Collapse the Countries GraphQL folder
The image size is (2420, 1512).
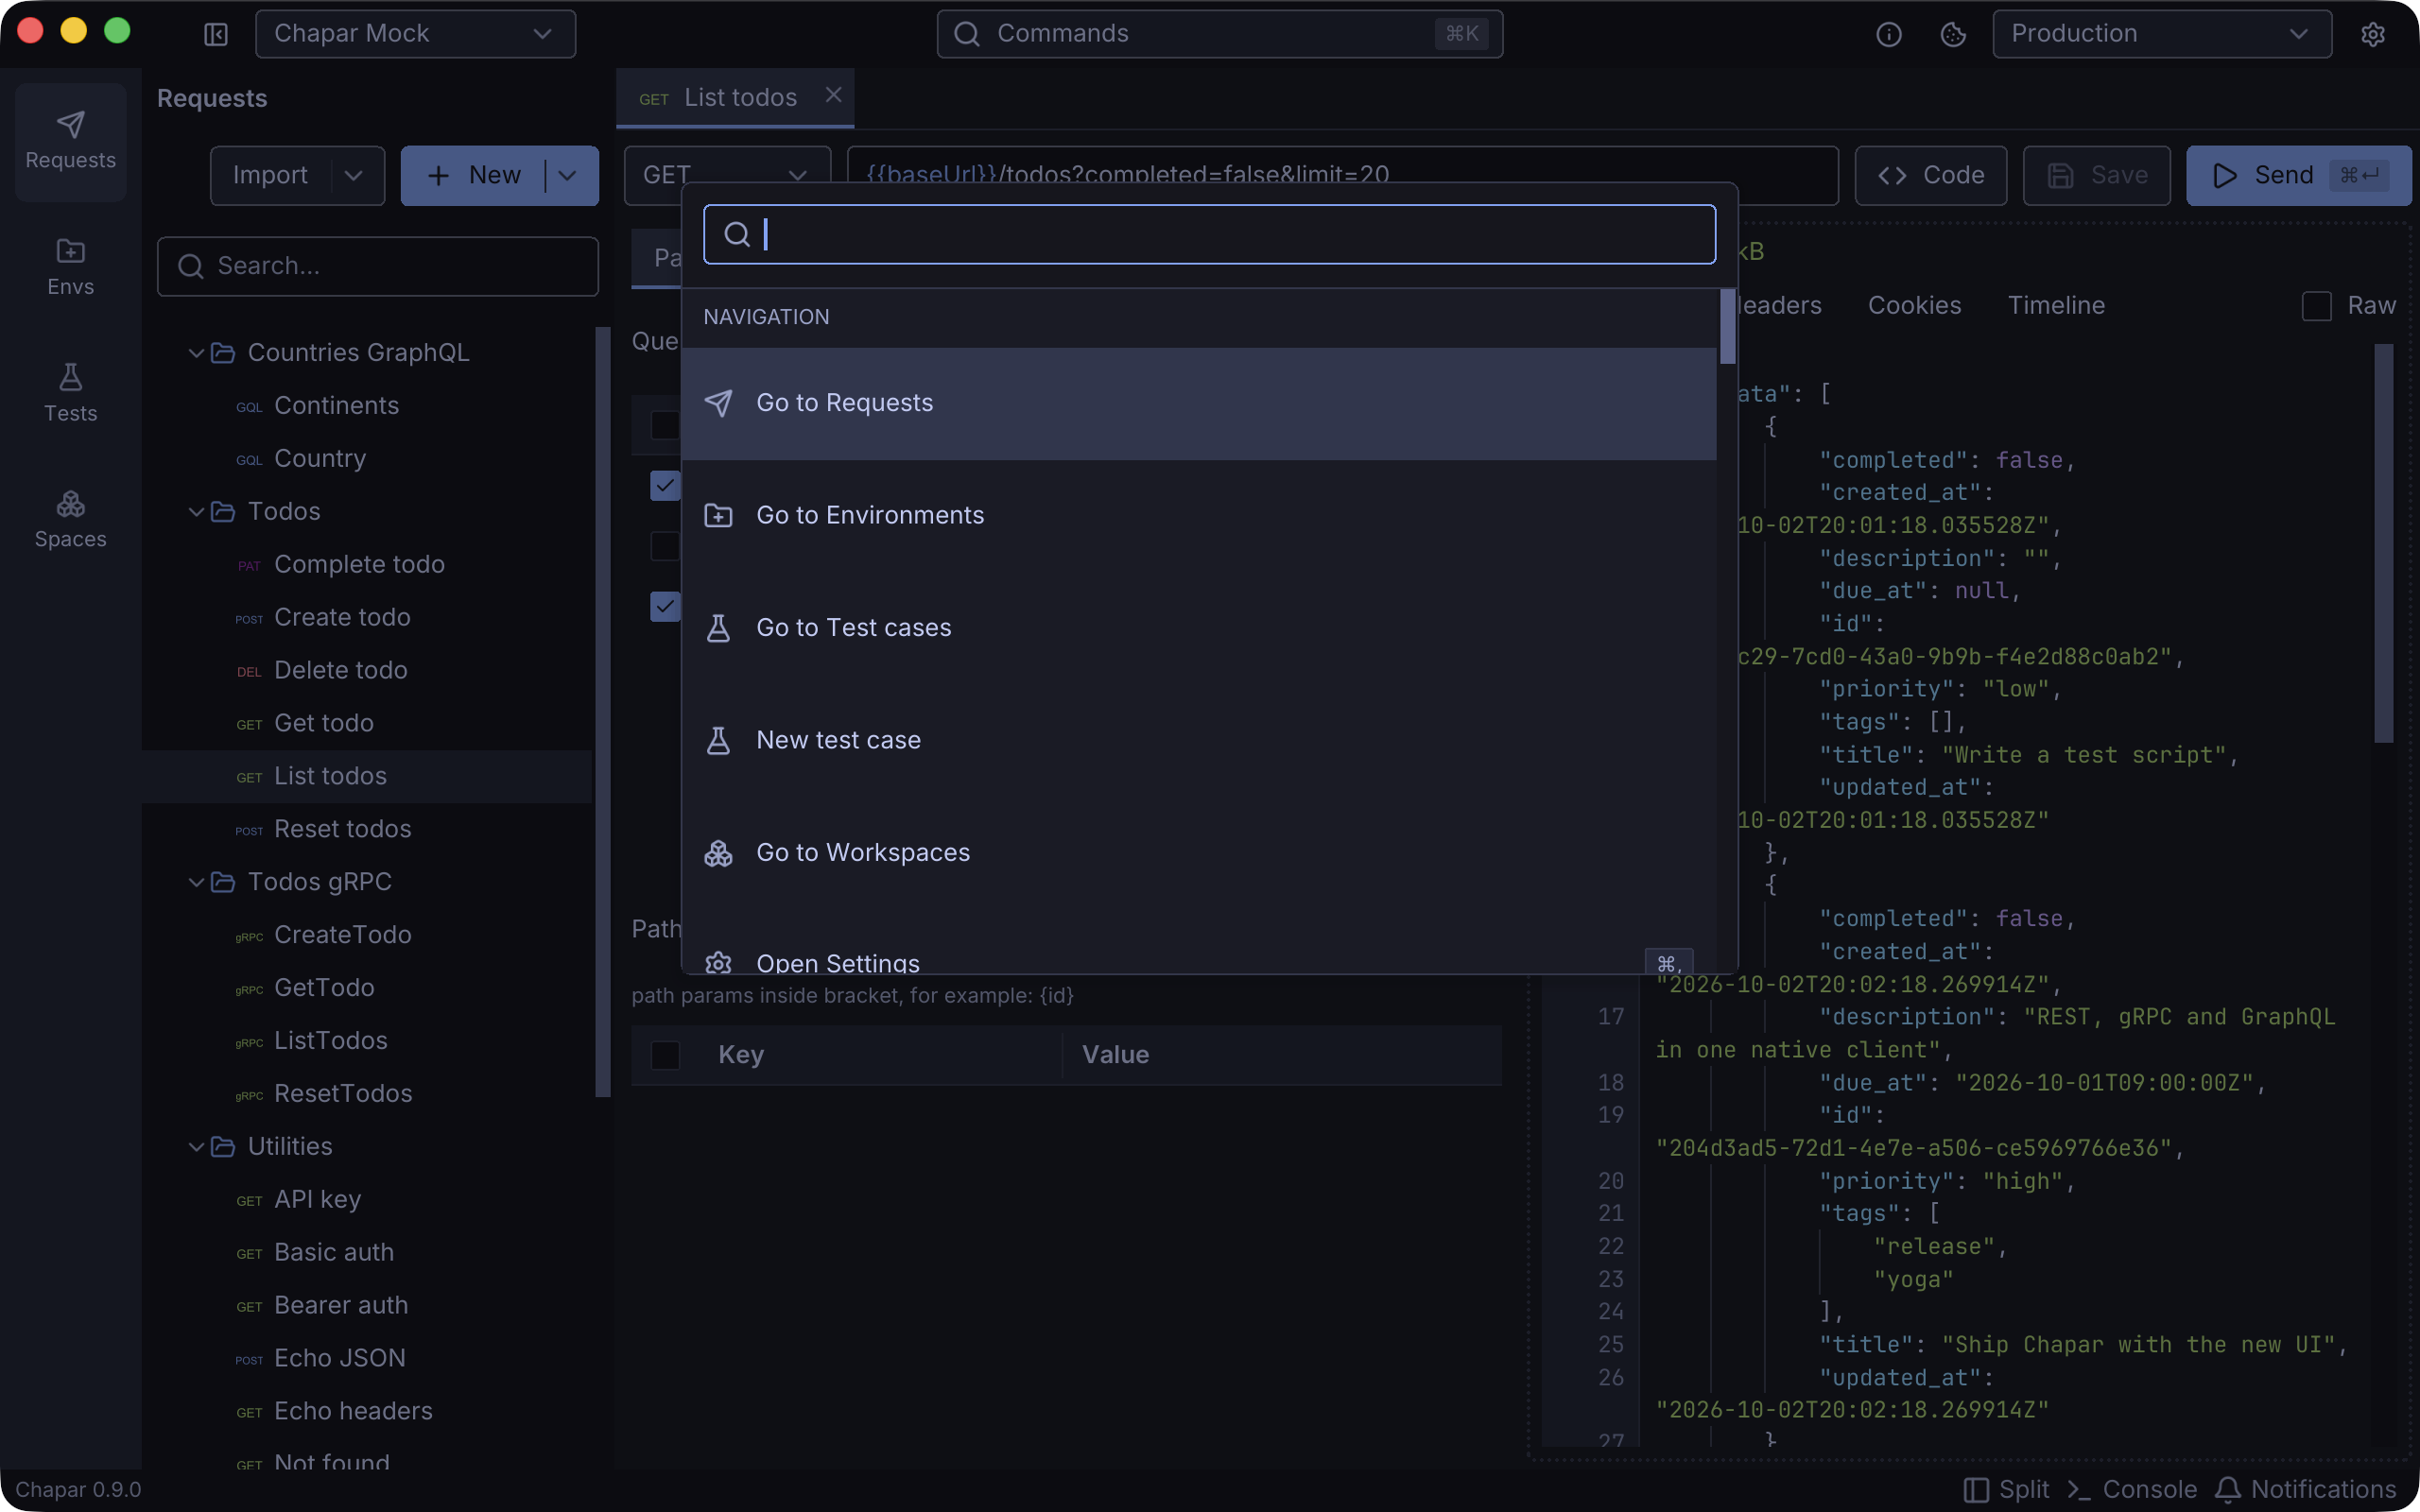197,353
